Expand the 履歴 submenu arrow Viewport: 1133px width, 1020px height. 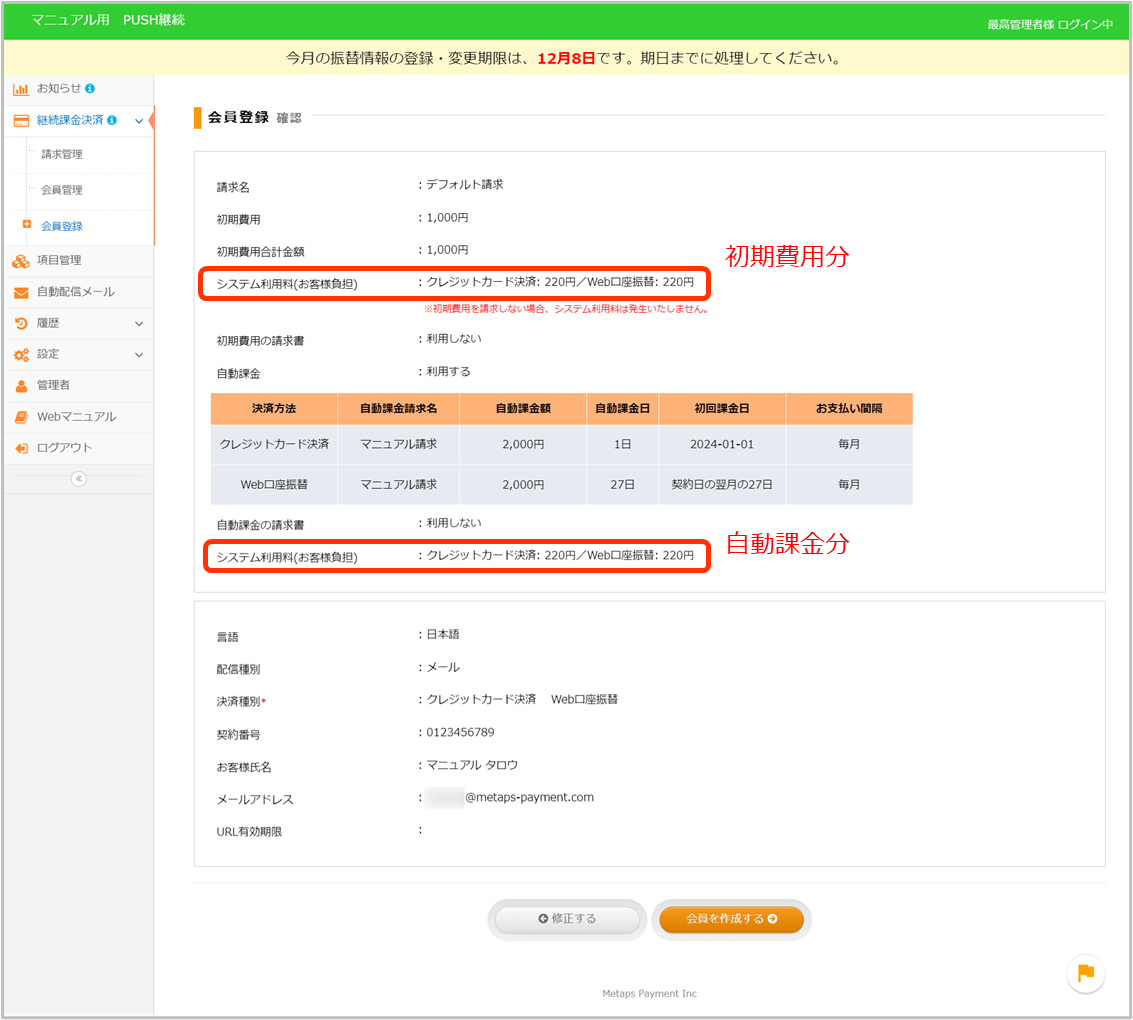coord(138,324)
